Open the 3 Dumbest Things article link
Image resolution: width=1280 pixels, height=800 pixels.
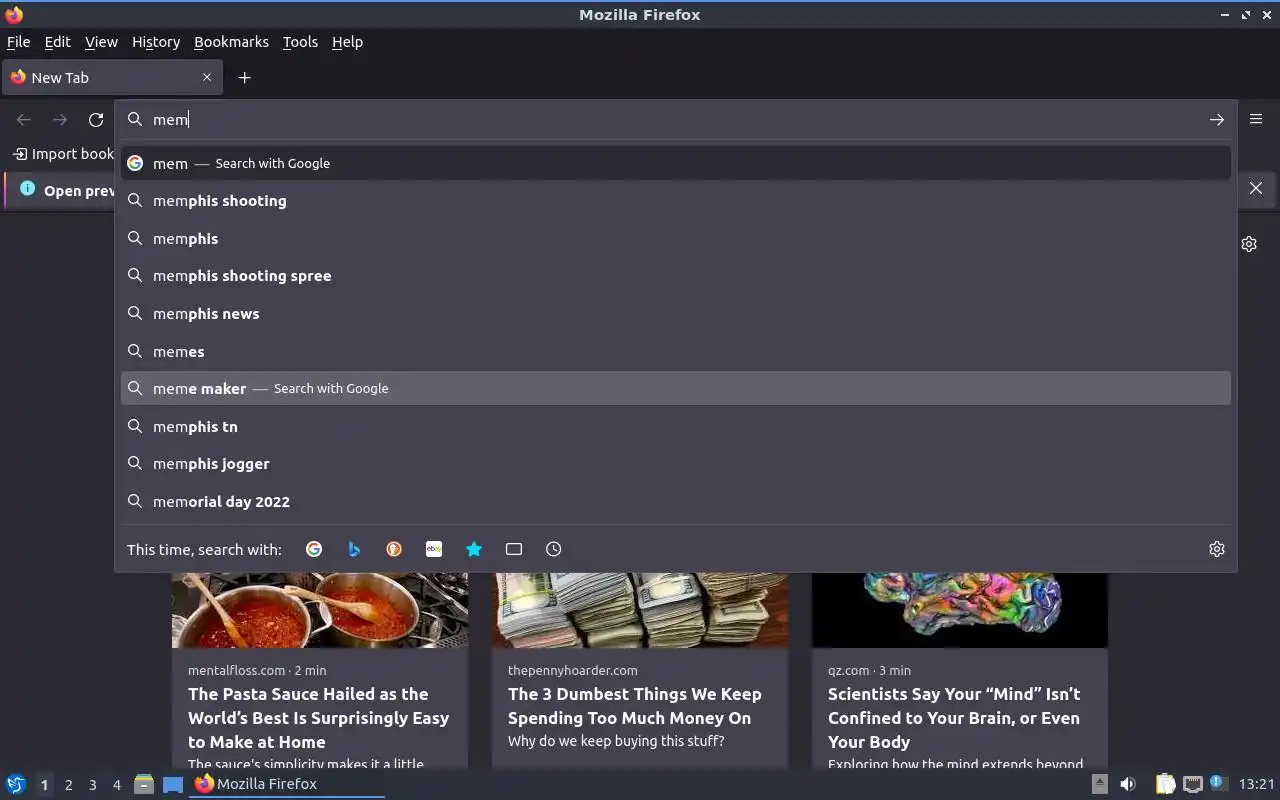click(x=634, y=706)
